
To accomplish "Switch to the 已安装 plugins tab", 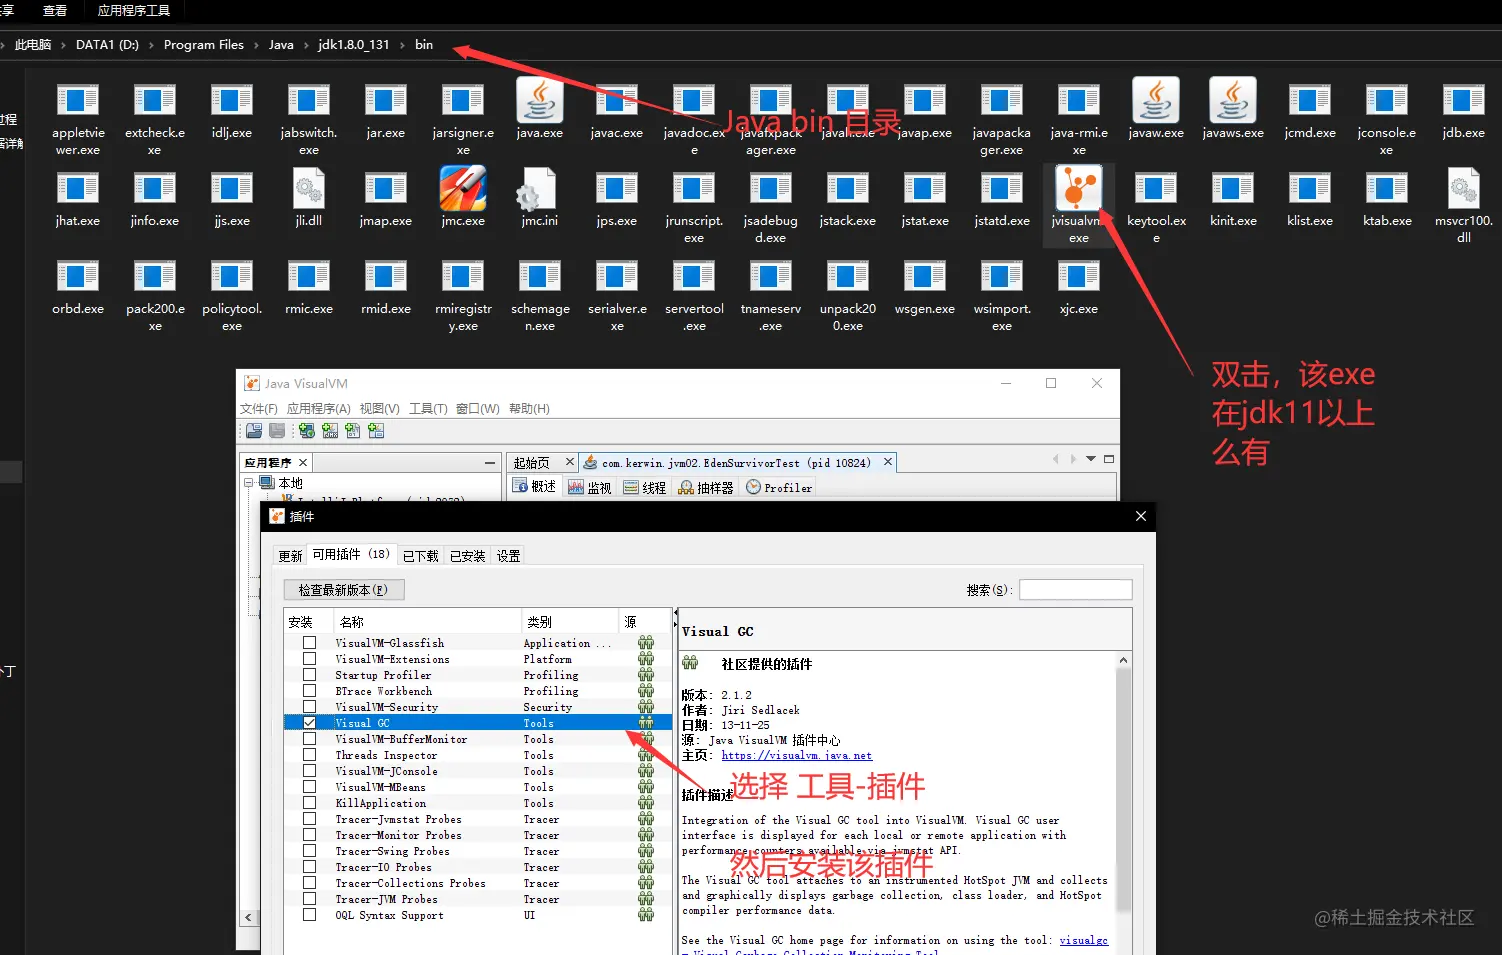I will [x=467, y=556].
